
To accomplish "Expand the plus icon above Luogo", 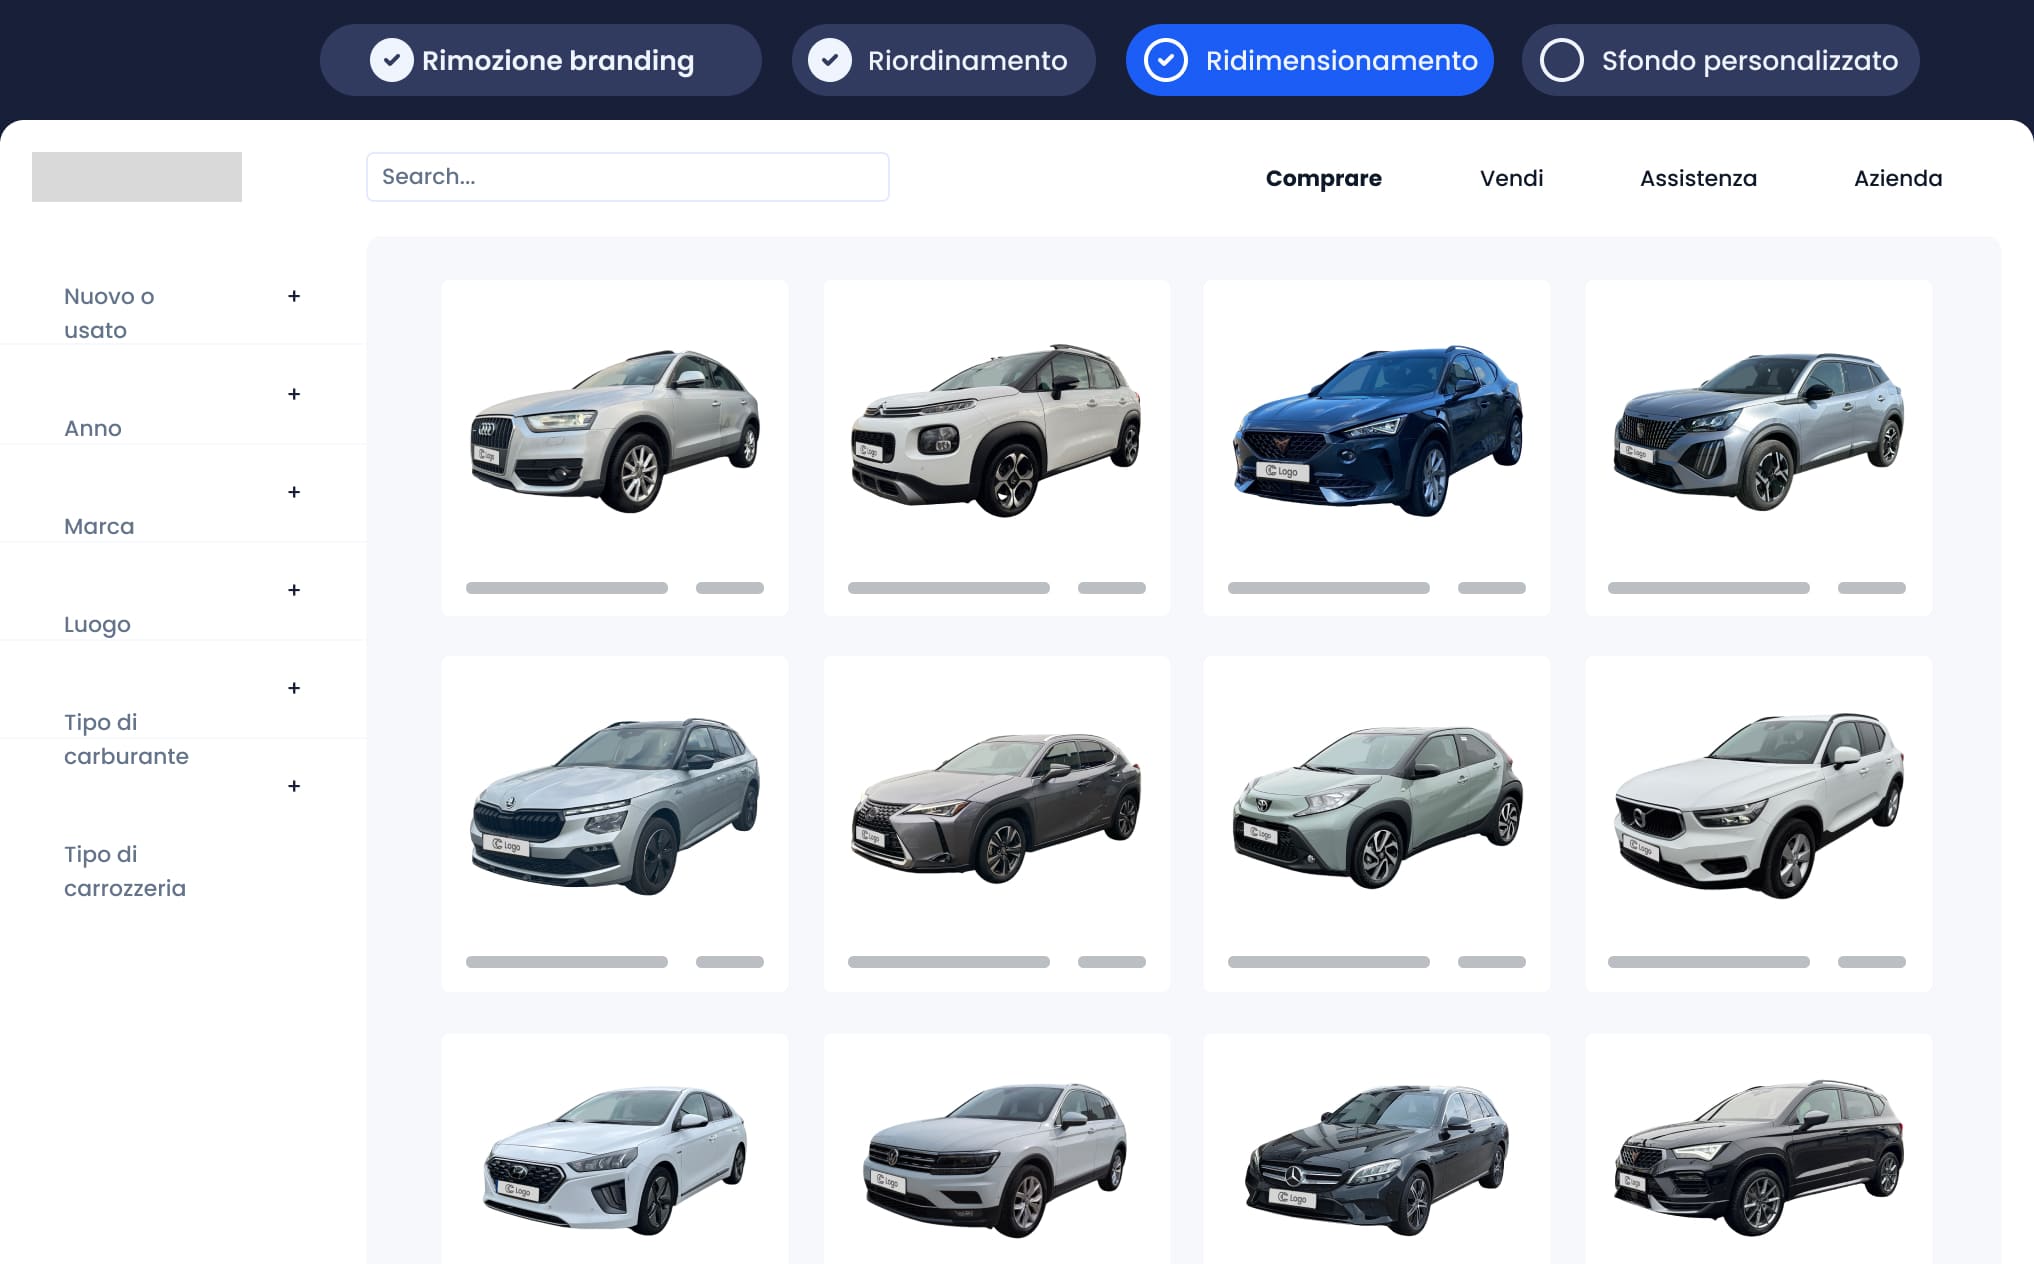I will pos(294,590).
